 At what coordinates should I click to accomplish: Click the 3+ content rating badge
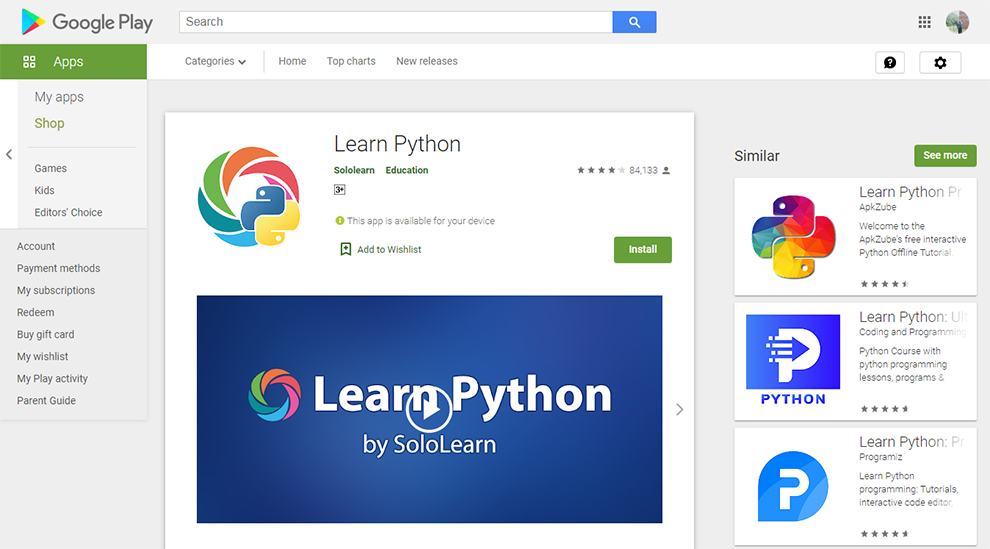point(340,189)
